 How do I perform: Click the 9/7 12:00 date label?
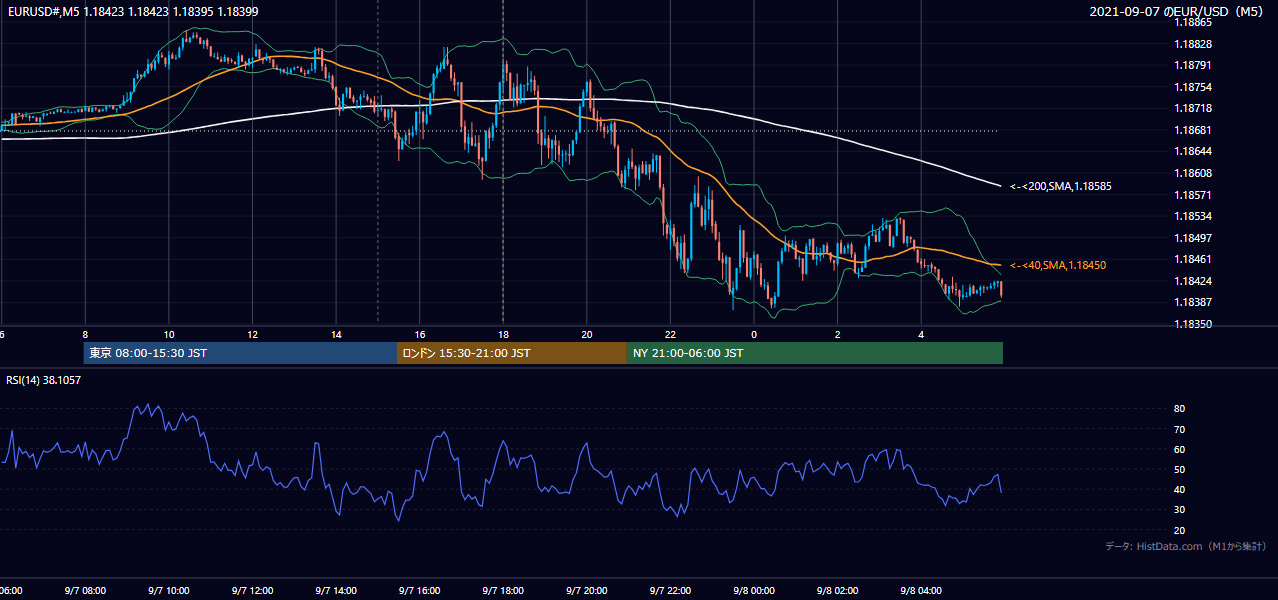[x=252, y=591]
